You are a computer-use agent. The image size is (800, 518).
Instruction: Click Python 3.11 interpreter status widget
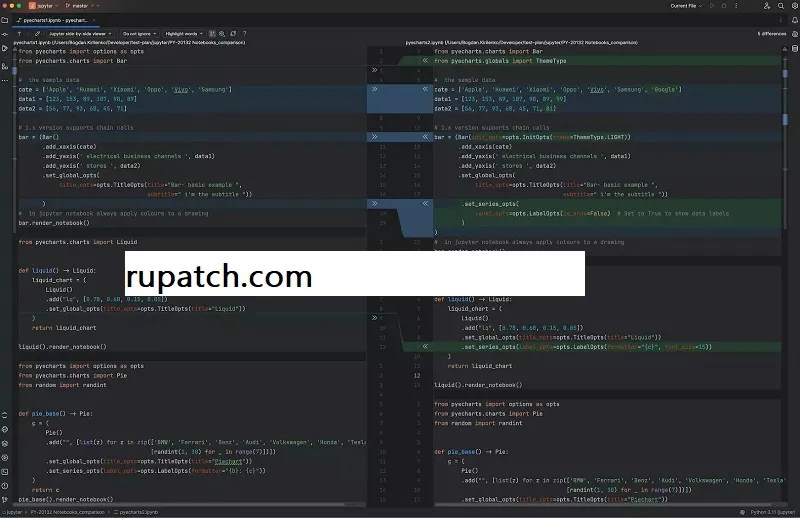point(772,512)
